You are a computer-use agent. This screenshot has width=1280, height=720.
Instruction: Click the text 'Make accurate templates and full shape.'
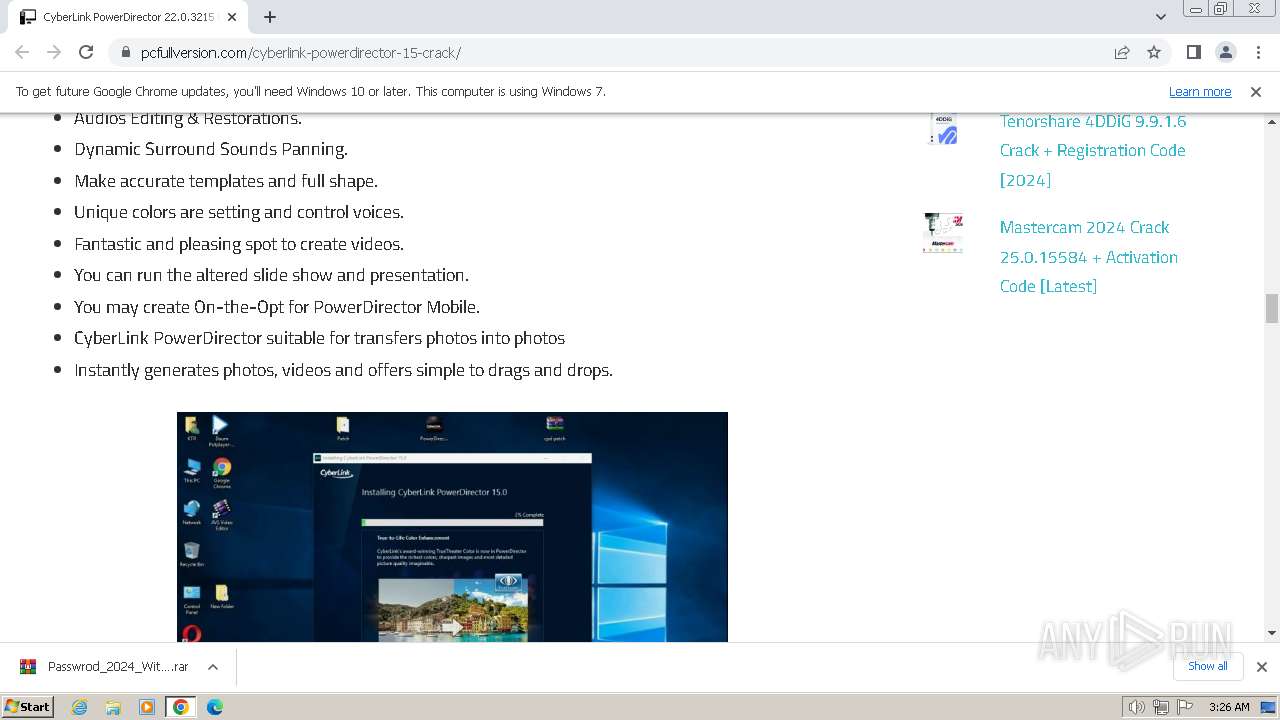[226, 181]
